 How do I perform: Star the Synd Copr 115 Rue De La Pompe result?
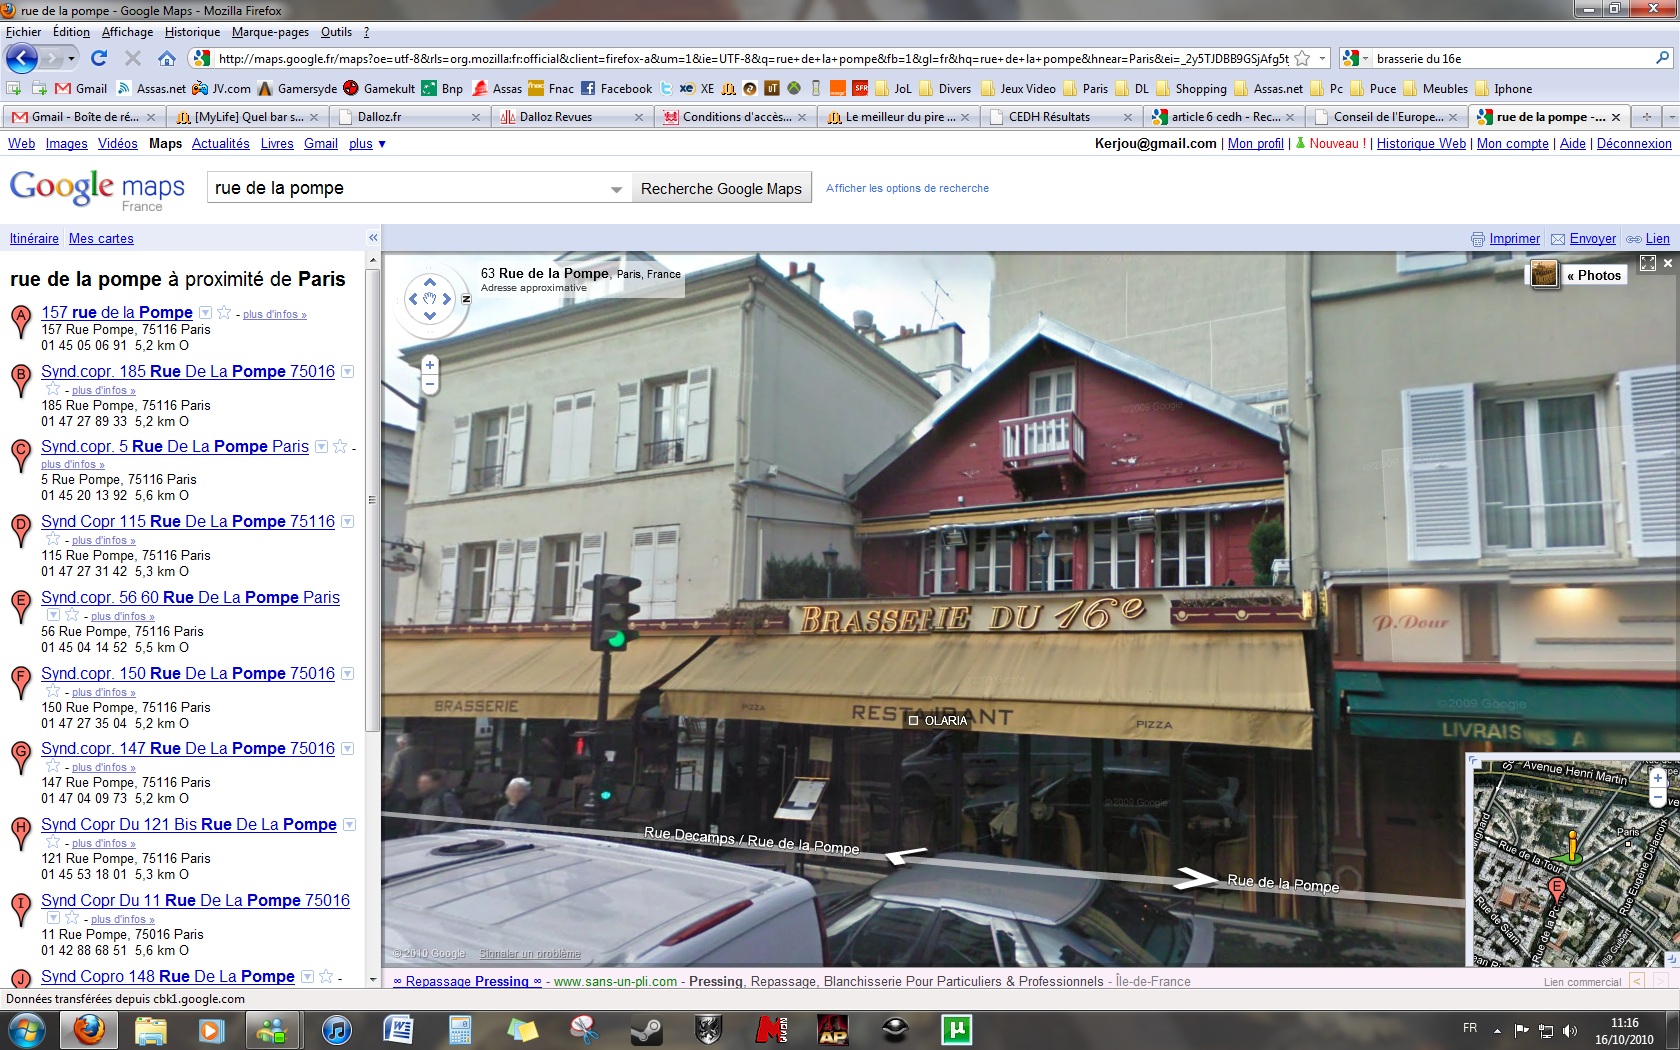pyautogui.click(x=53, y=539)
